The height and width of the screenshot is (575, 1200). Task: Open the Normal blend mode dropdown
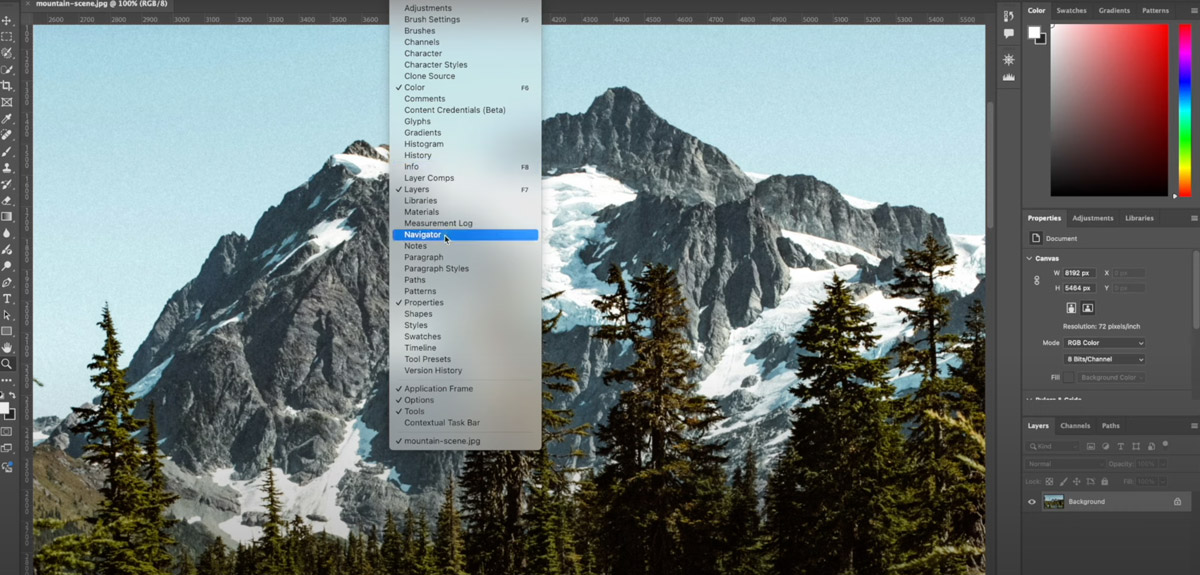[1065, 464]
